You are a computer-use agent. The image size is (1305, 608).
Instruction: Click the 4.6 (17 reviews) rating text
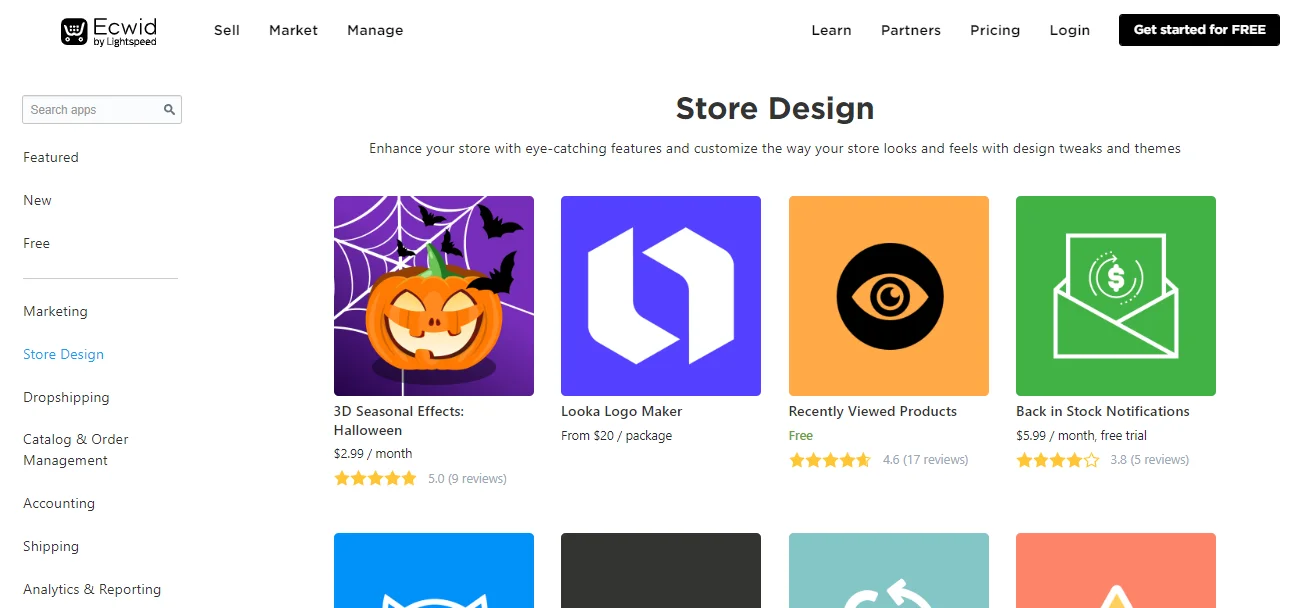point(926,460)
